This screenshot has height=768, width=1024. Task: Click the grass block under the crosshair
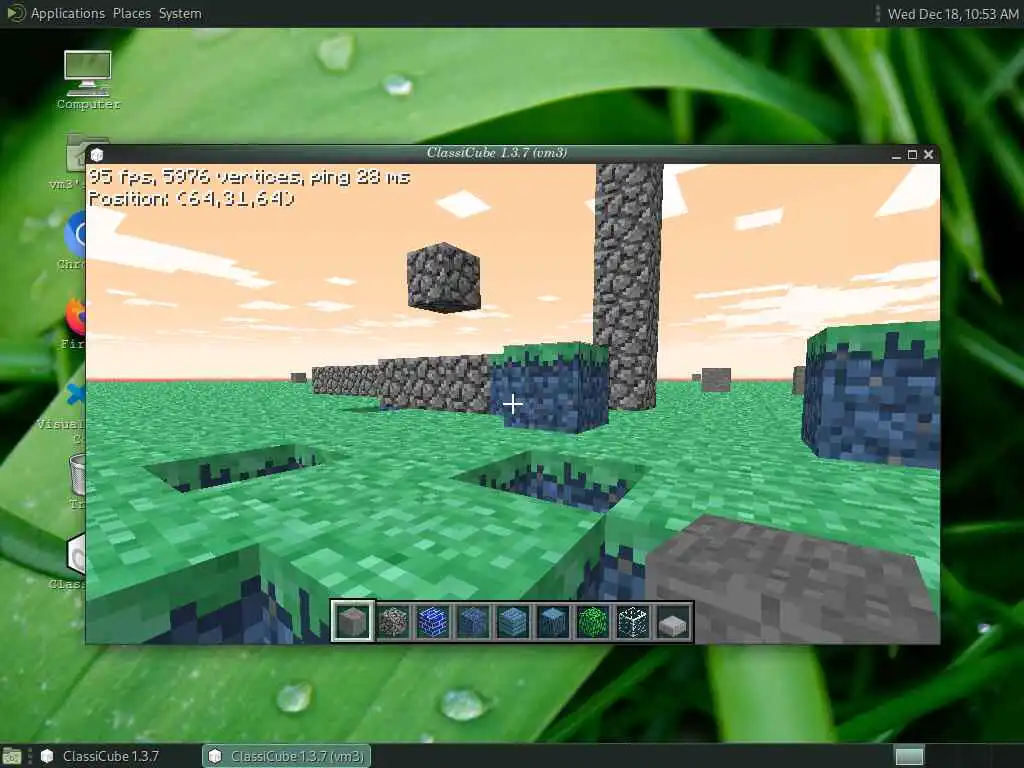click(x=550, y=387)
